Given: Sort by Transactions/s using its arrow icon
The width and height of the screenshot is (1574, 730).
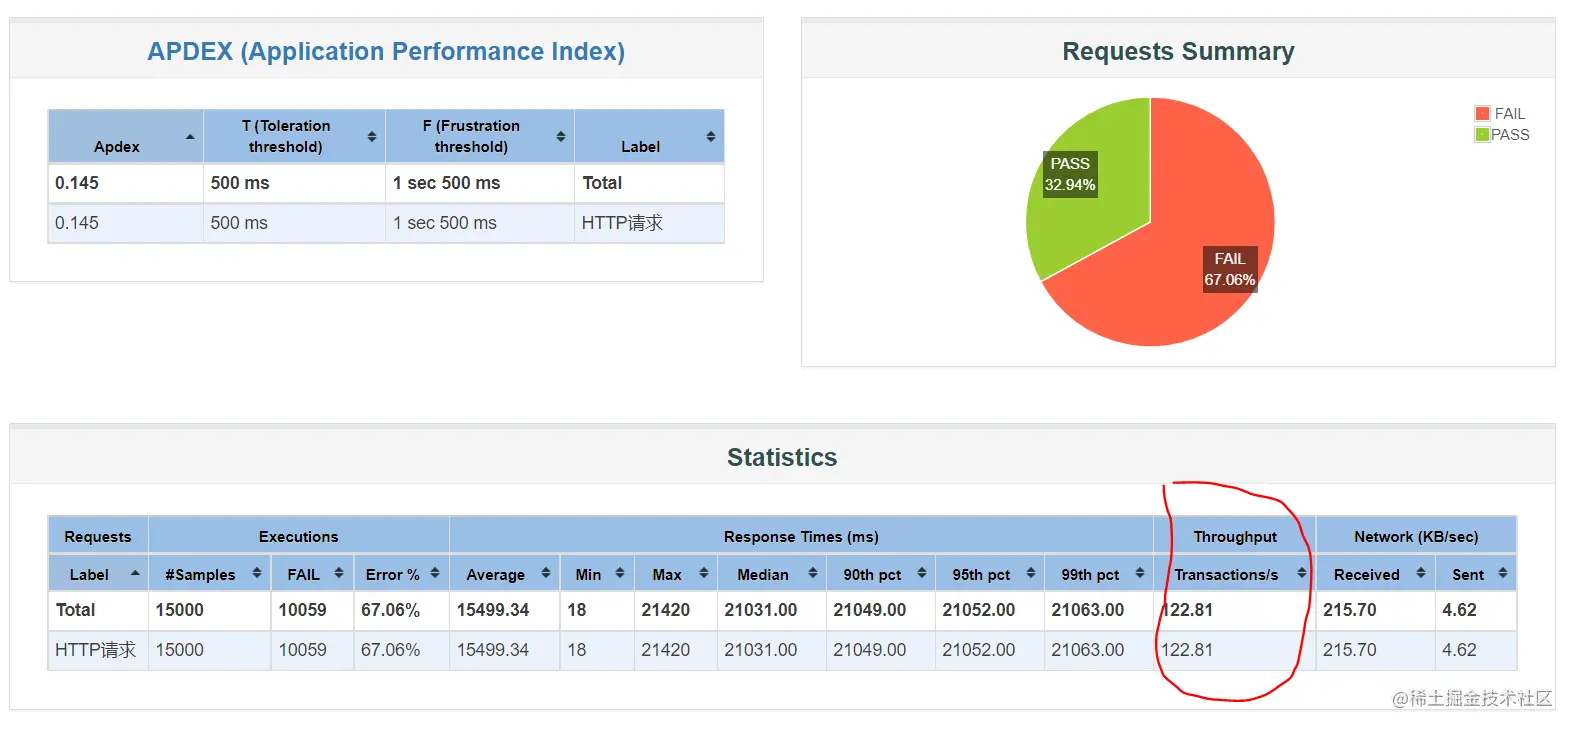Looking at the screenshot, I should tap(1302, 573).
